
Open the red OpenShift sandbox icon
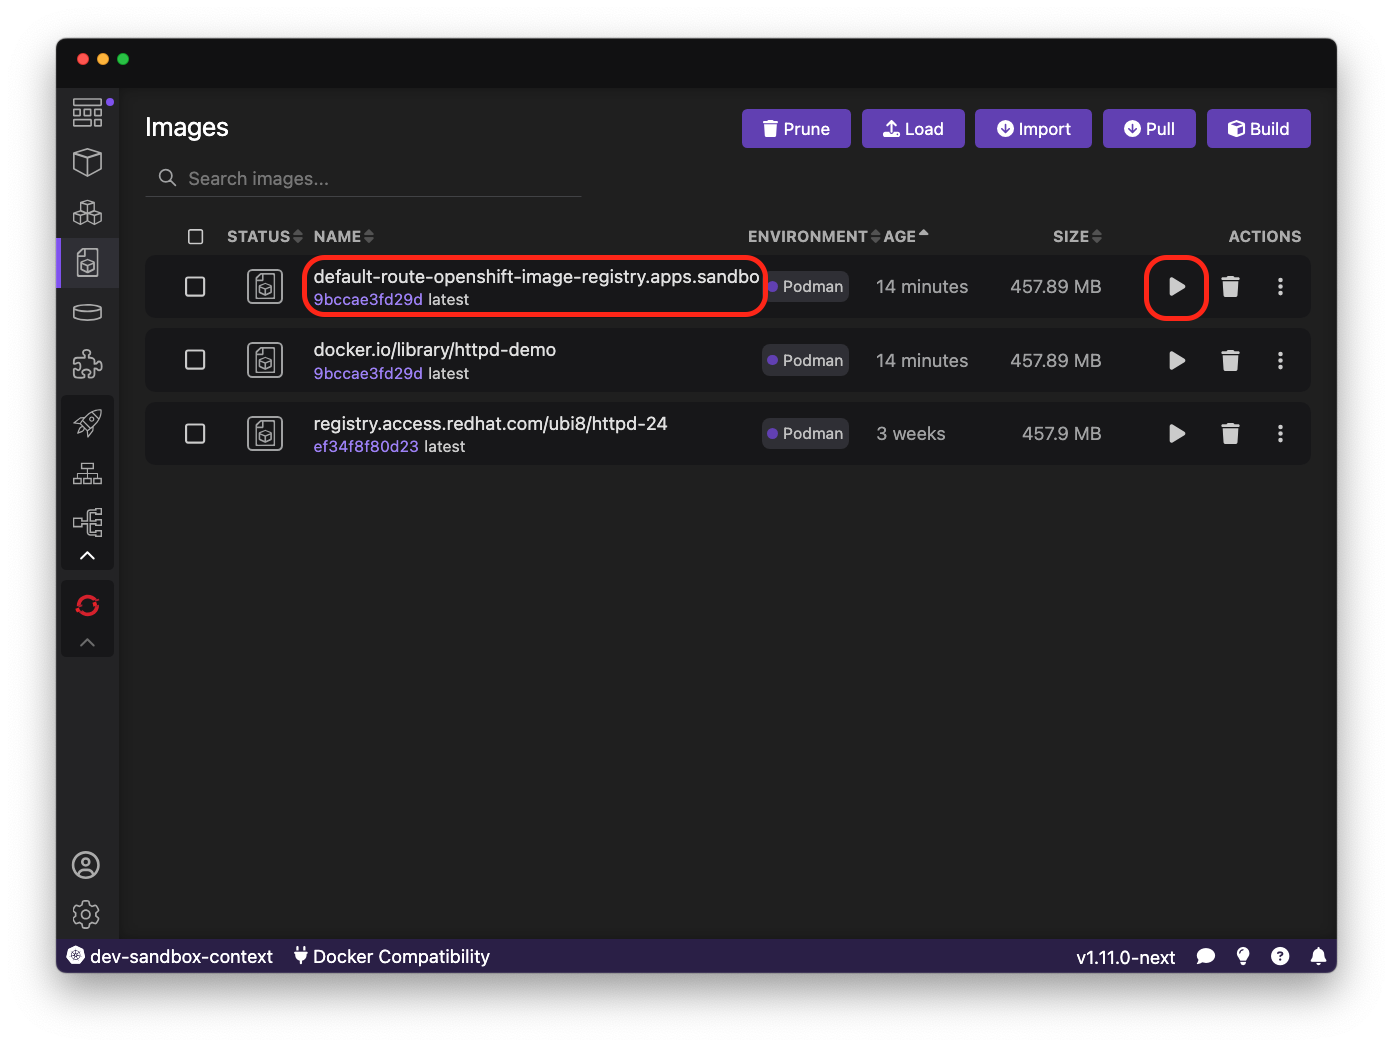(87, 605)
